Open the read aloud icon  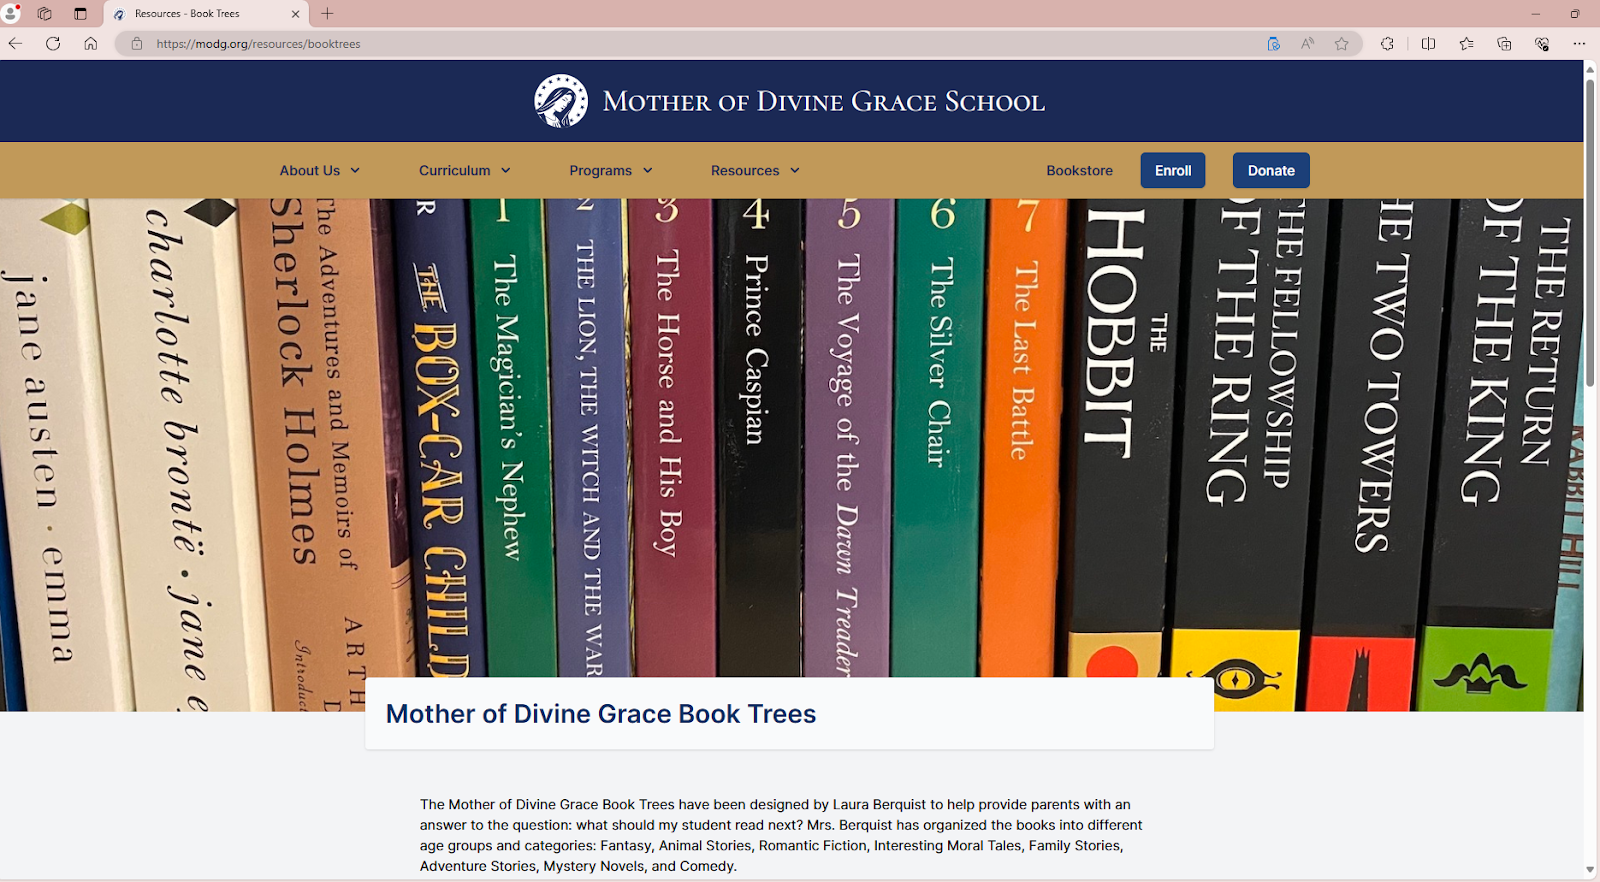[x=1307, y=43]
